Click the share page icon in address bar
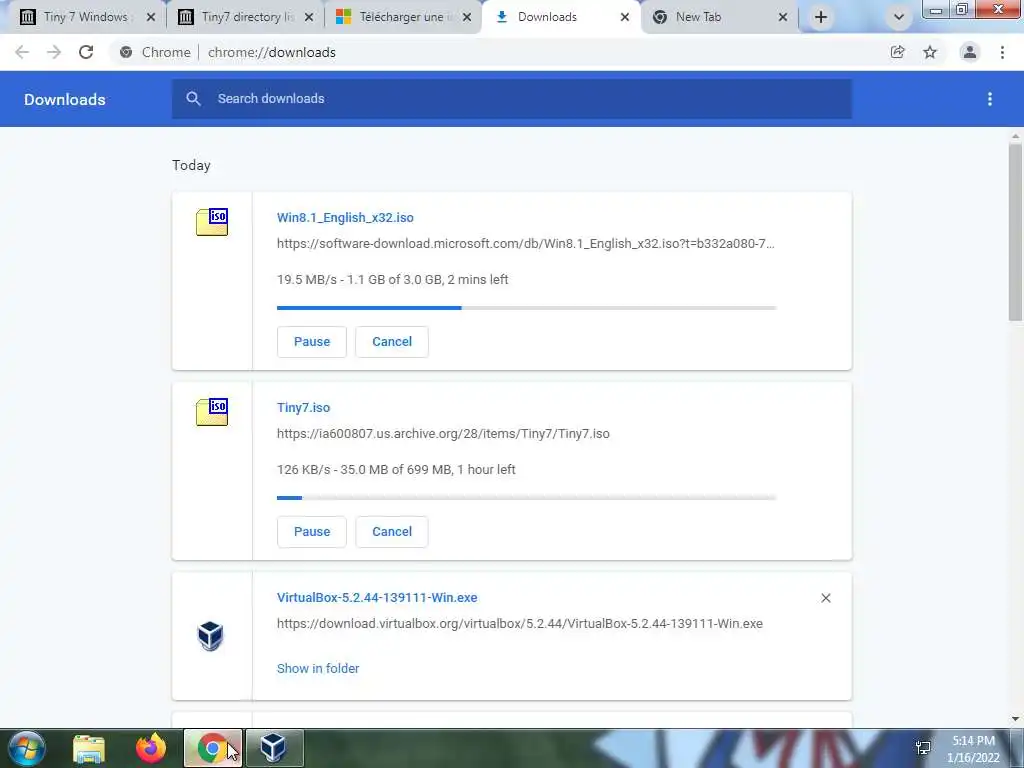 pos(898,52)
